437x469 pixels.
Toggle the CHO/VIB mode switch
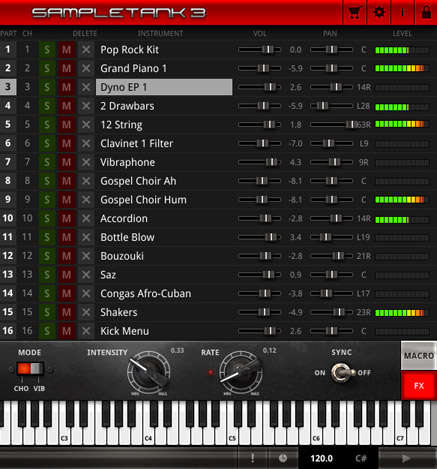tap(30, 369)
